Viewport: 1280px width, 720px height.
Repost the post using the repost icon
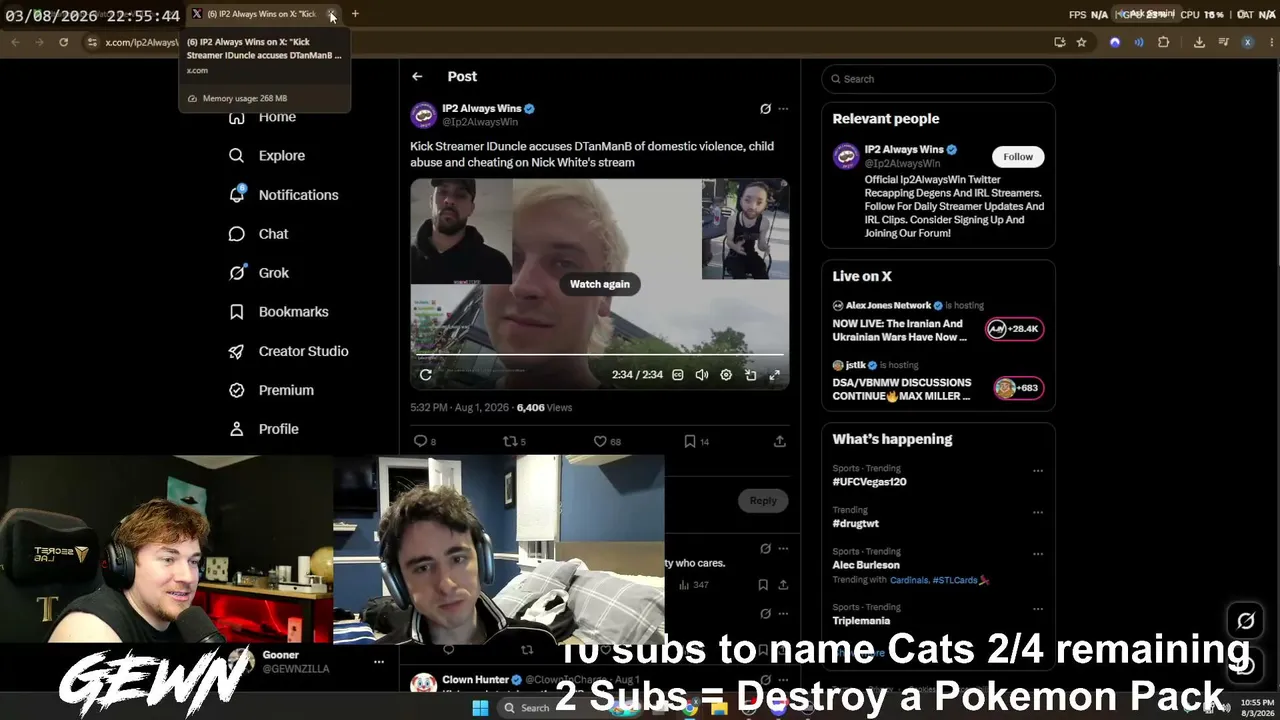[509, 441]
